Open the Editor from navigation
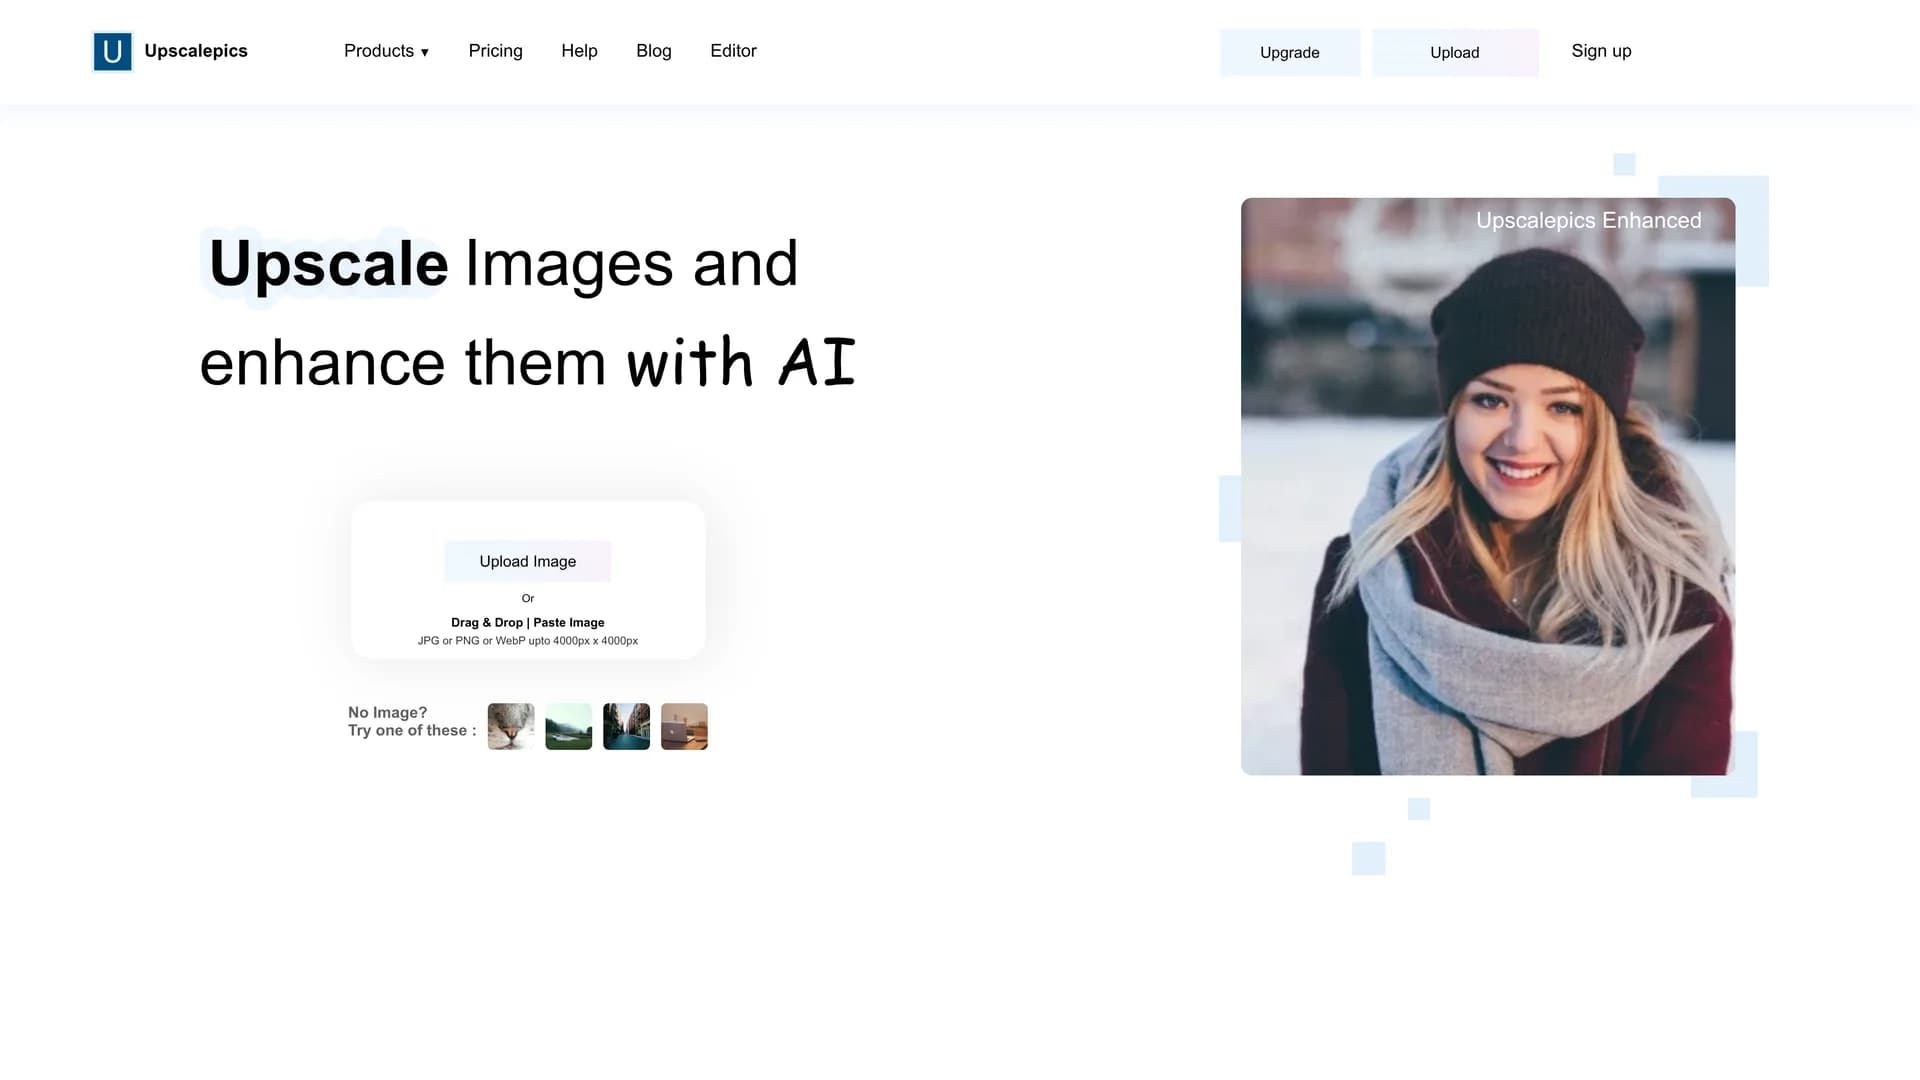This screenshot has width=1920, height=1080. [733, 51]
